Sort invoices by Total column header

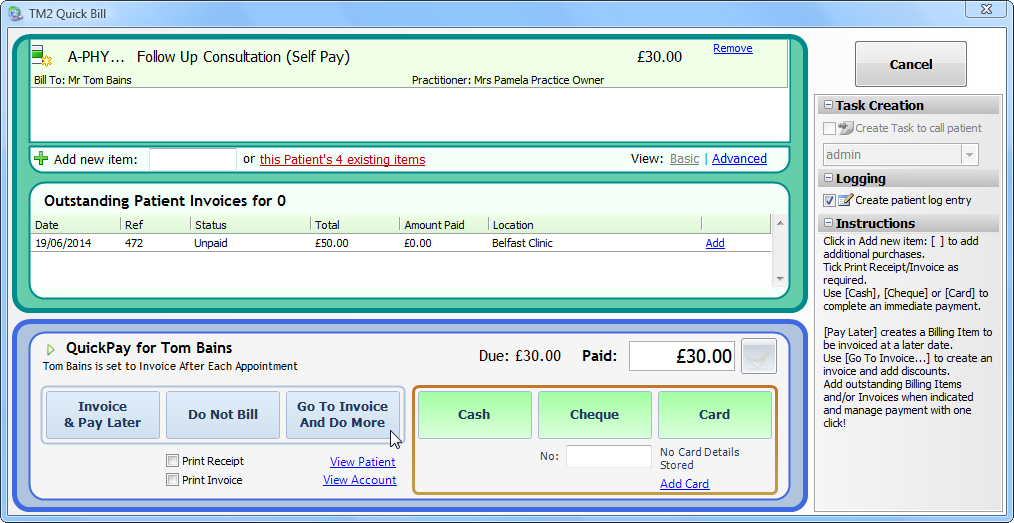(x=354, y=225)
